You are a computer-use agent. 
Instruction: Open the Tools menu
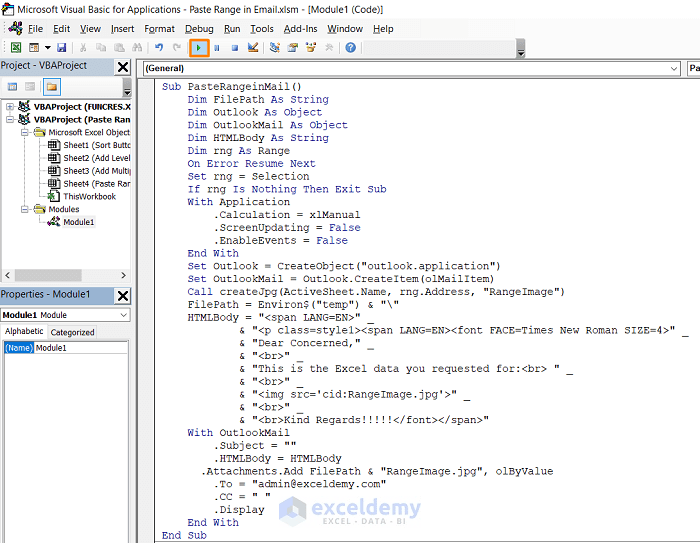tap(262, 29)
